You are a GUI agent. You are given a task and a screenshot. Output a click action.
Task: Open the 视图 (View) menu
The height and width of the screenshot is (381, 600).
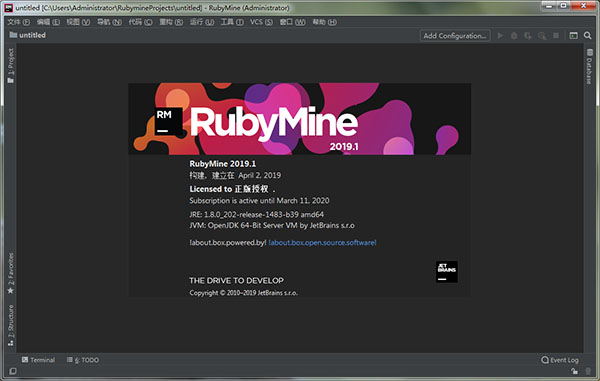pyautogui.click(x=78, y=22)
